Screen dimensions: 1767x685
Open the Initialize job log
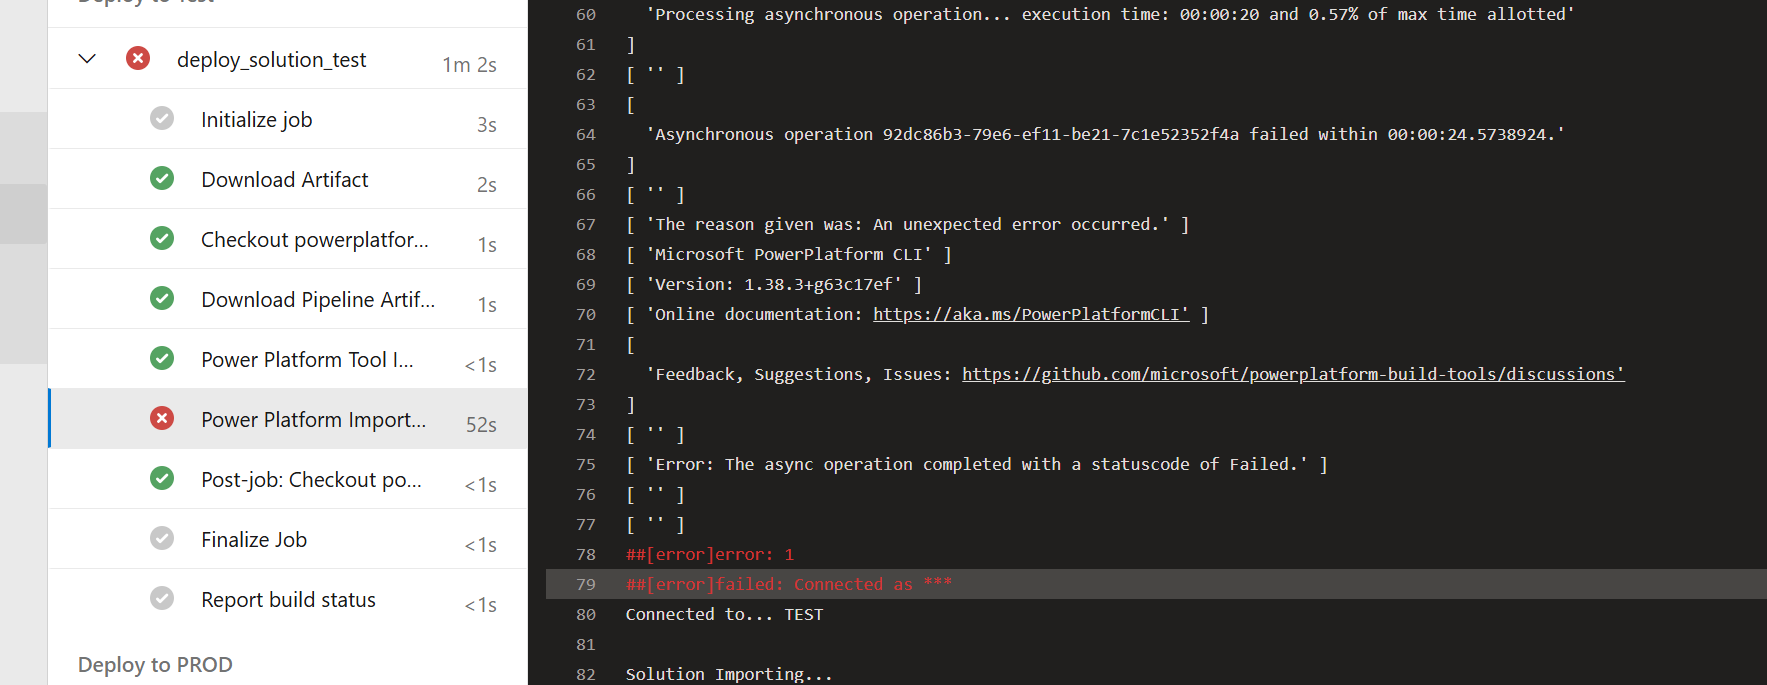[256, 118]
